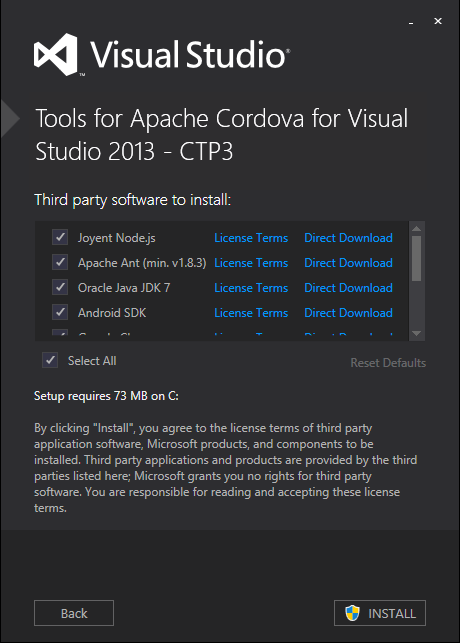Image resolution: width=460 pixels, height=643 pixels.
Task: Open Direct Download for Oracle Java JDK 7
Action: [x=348, y=288]
